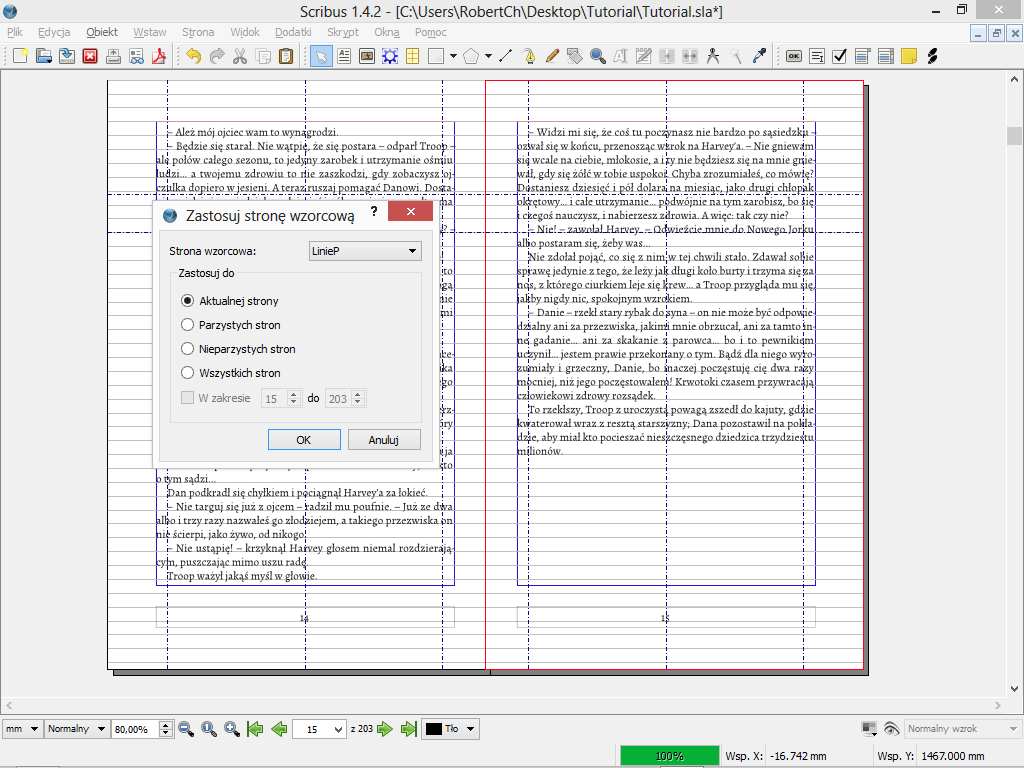Image resolution: width=1024 pixels, height=768 pixels.
Task: Go to next page with green arrow
Action: point(386,729)
